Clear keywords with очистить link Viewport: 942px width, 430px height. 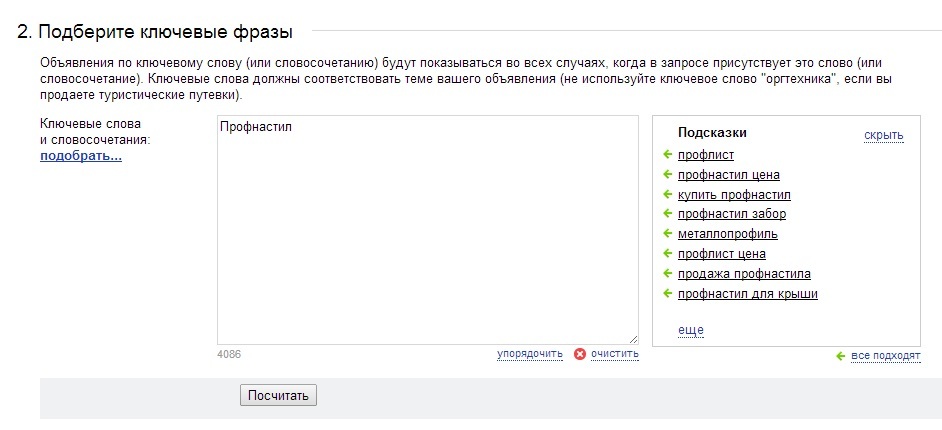pos(615,354)
